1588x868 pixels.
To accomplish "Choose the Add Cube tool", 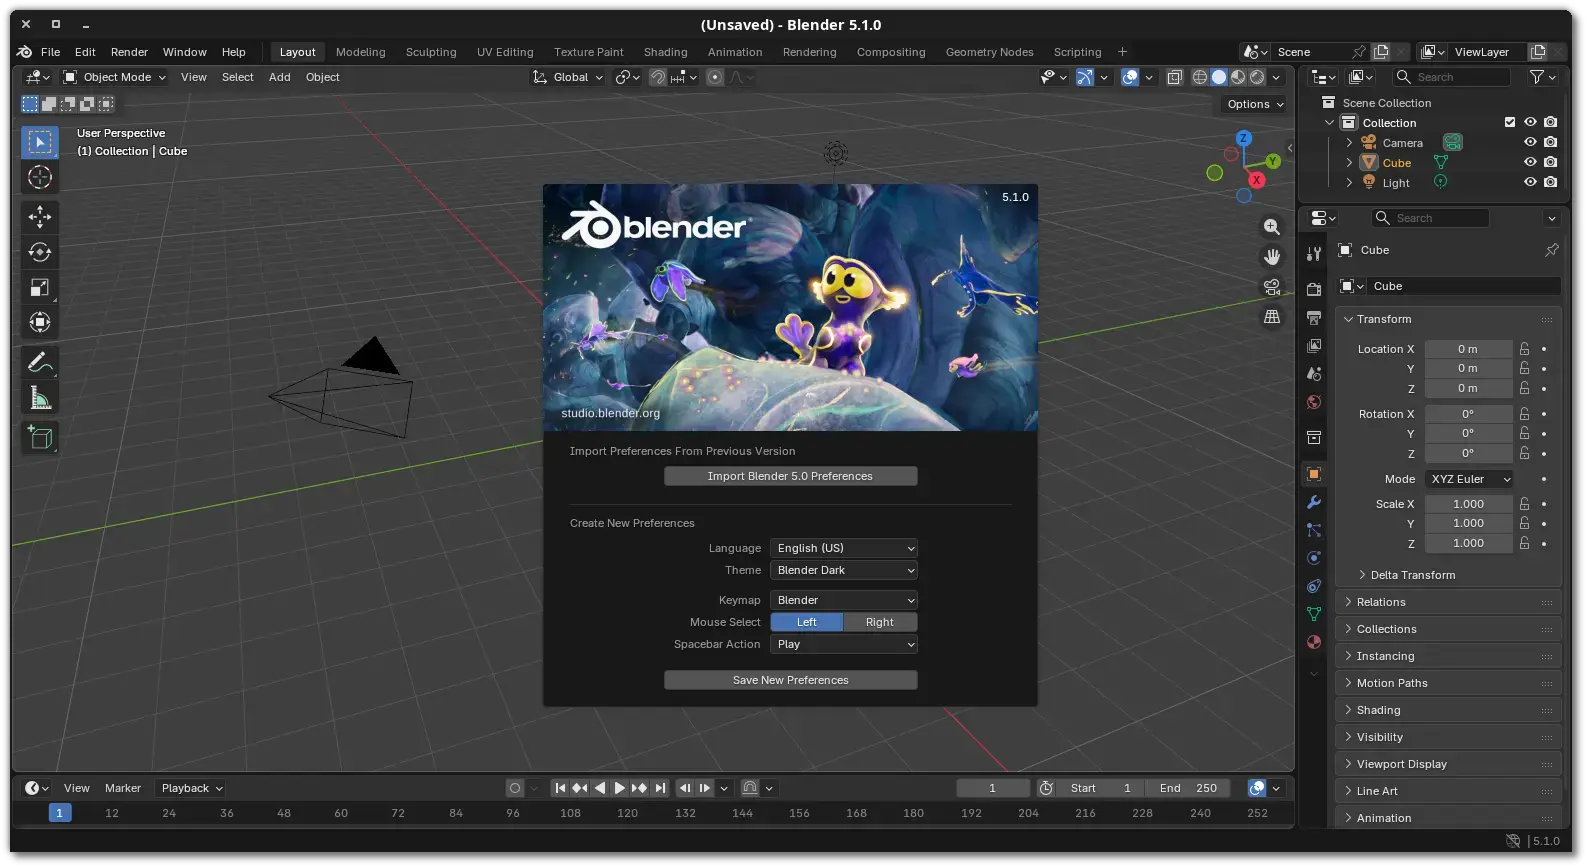I will tap(40, 437).
